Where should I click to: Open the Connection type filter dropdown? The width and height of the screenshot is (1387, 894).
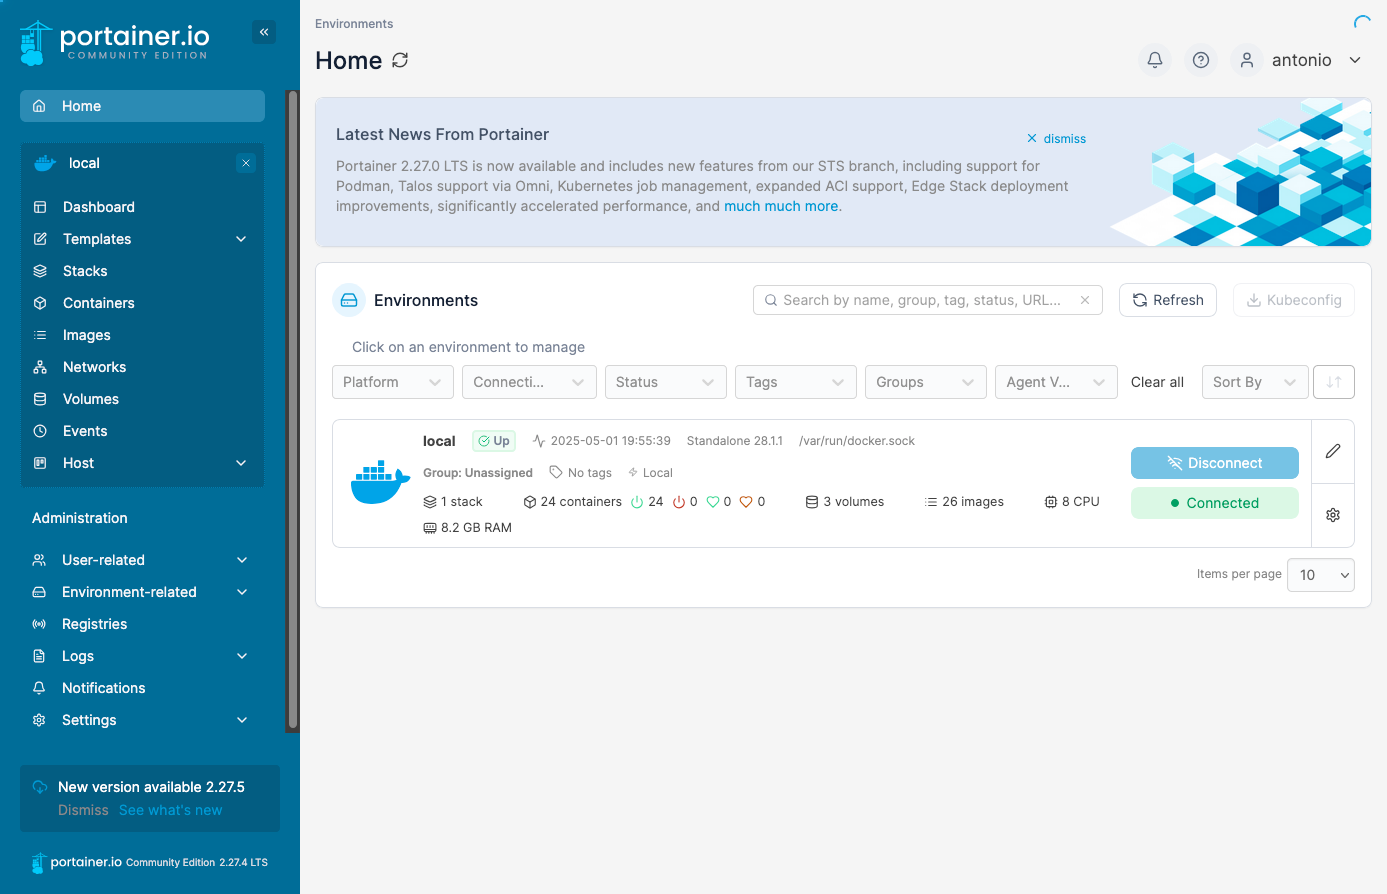pyautogui.click(x=529, y=382)
